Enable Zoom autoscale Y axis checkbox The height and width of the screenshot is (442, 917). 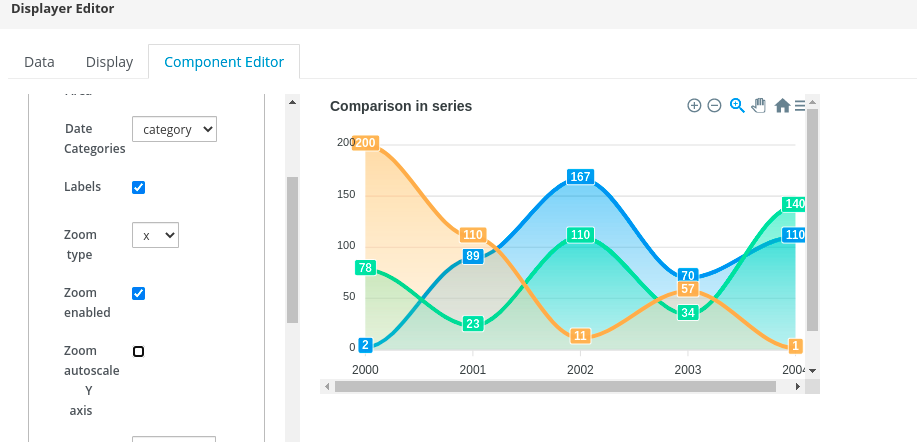pyautogui.click(x=139, y=351)
